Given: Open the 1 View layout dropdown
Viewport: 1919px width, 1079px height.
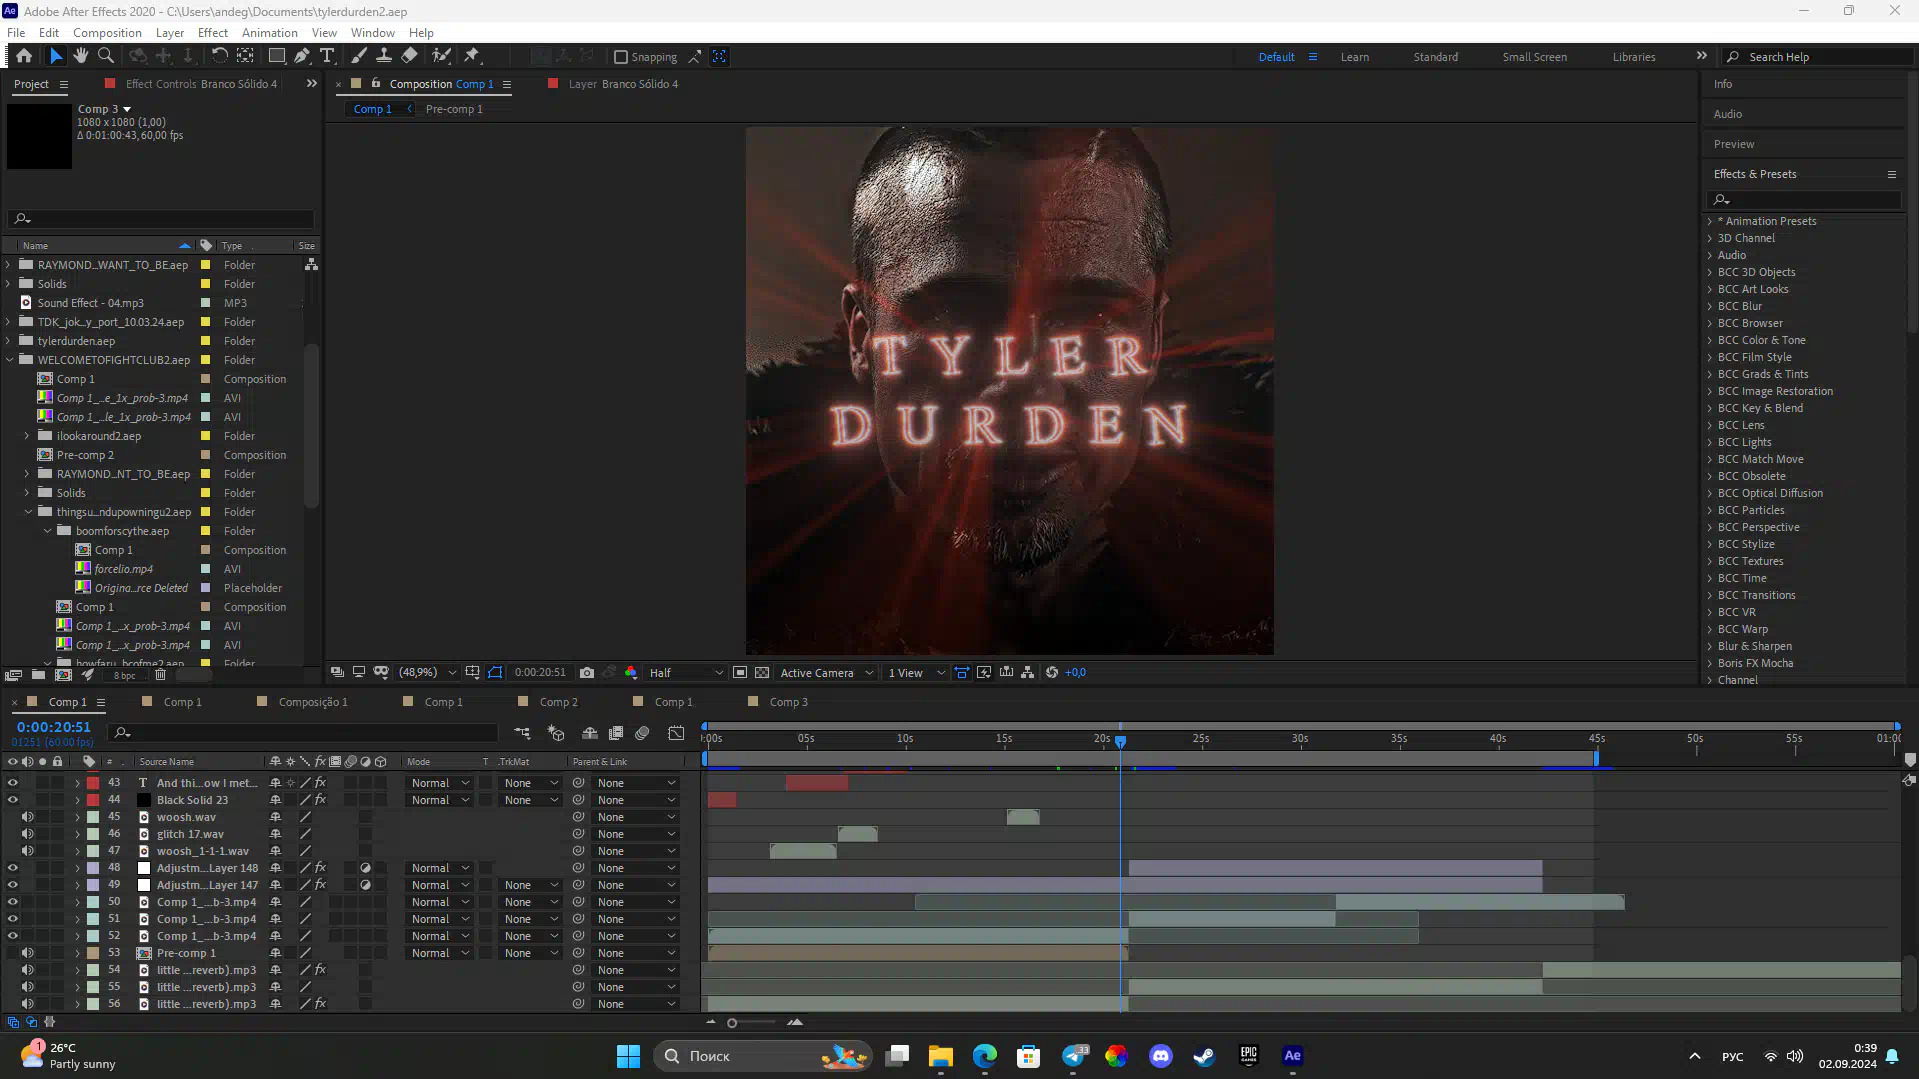Looking at the screenshot, I should (915, 673).
